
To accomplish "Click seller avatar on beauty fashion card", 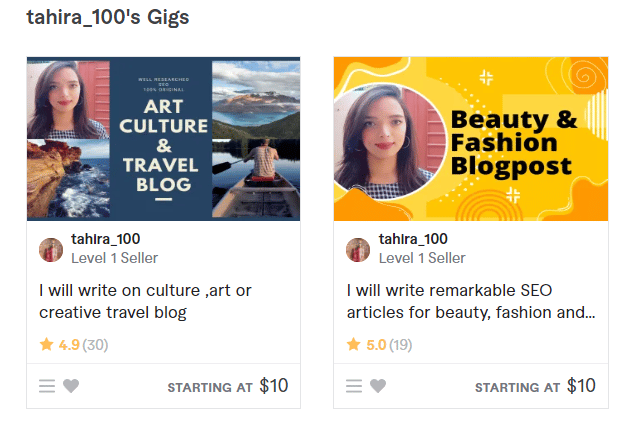I will pyautogui.click(x=358, y=249).
